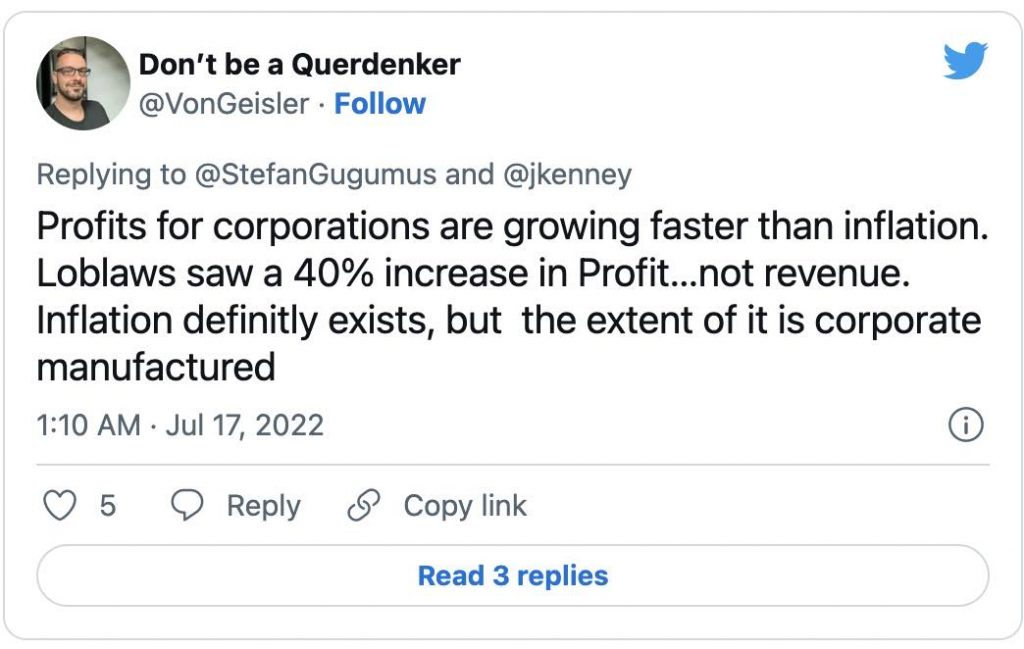Click the like count number 5

tap(107, 506)
